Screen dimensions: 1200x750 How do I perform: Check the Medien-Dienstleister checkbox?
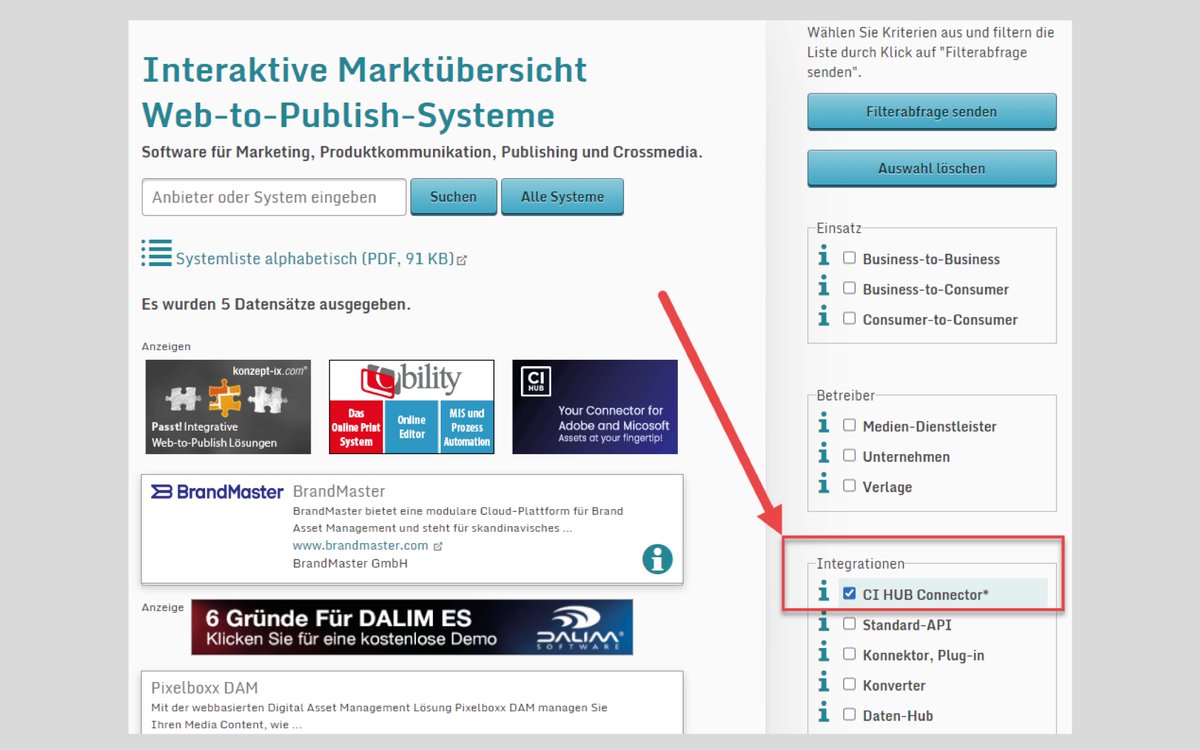849,425
